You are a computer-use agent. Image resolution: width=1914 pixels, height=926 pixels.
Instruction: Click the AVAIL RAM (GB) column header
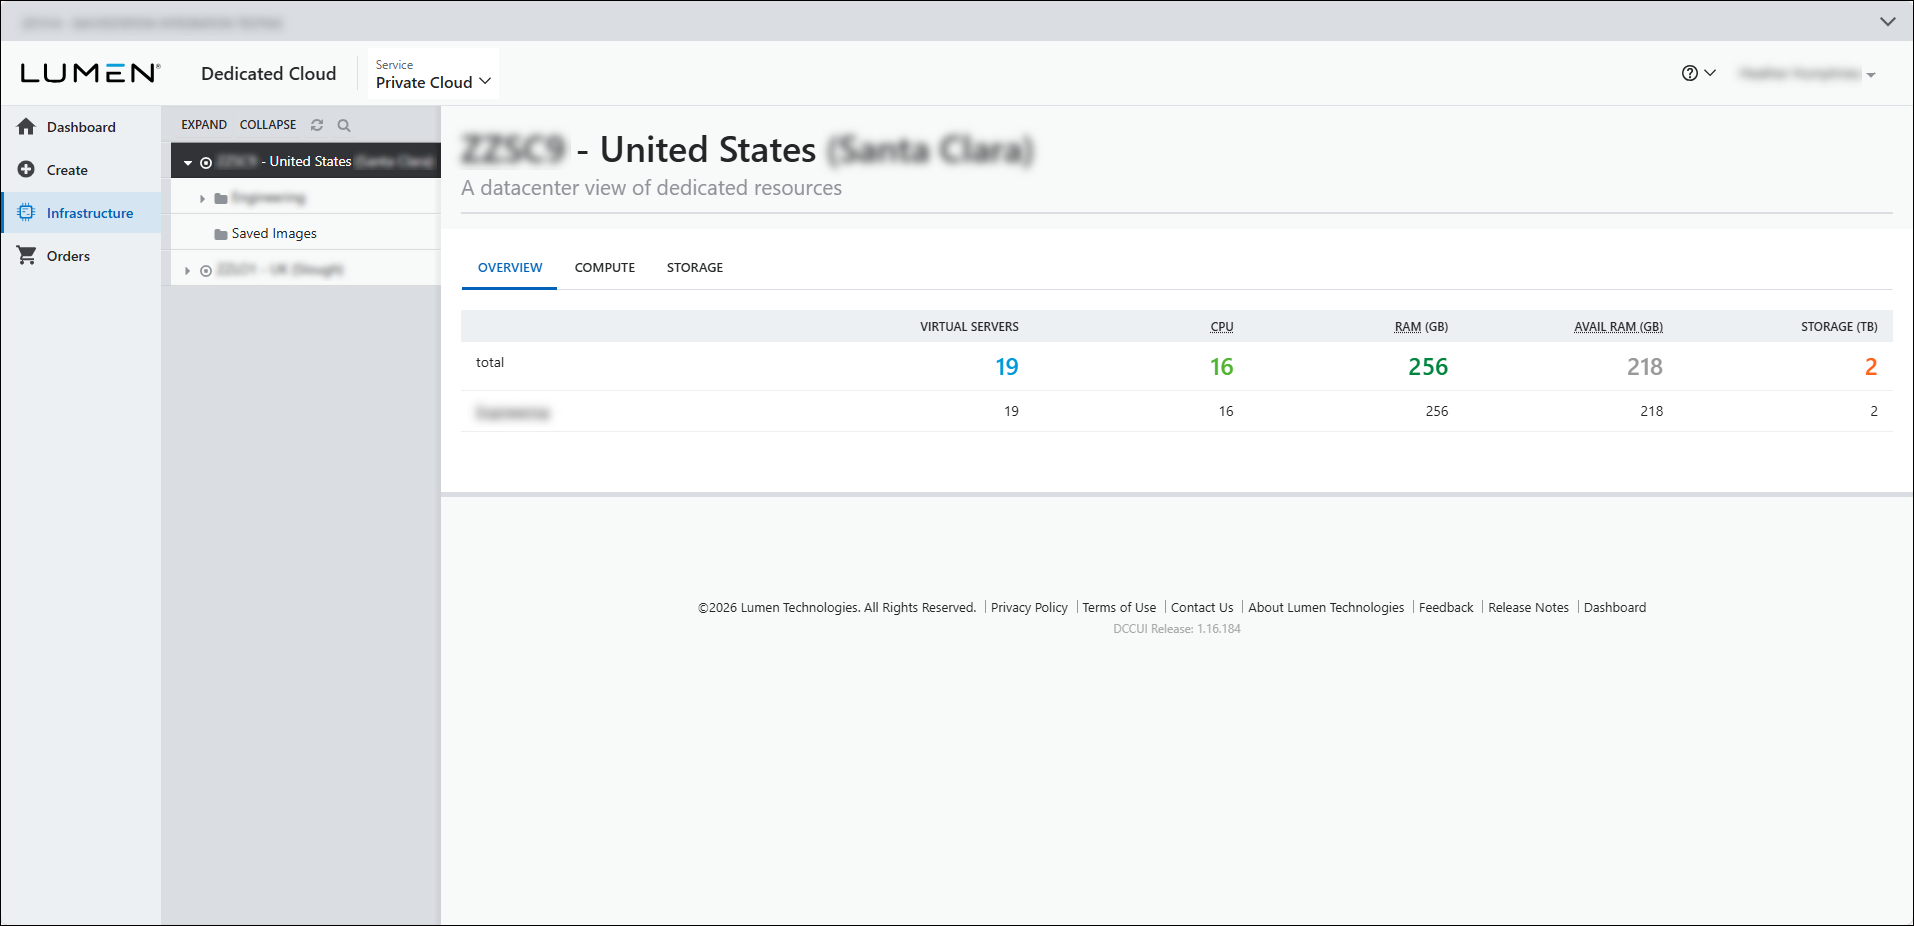coord(1618,327)
